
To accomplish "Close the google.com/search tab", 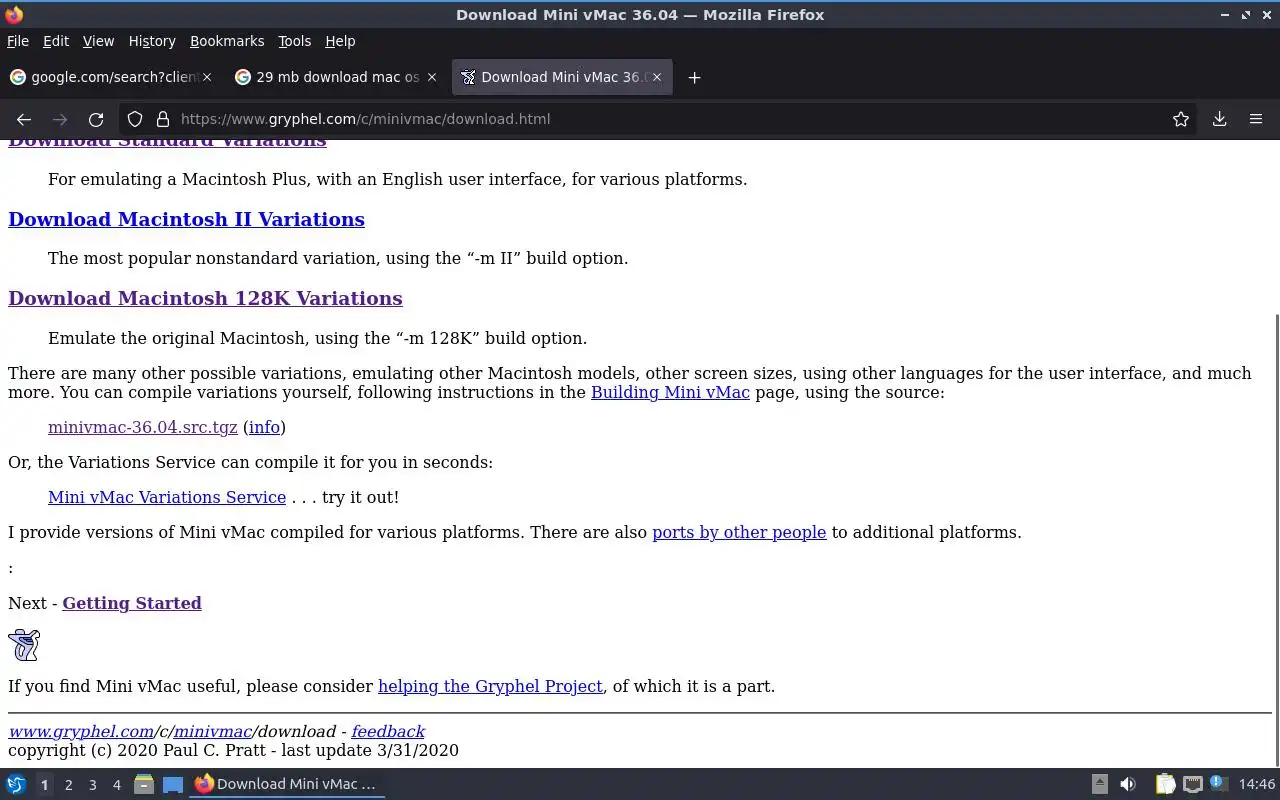I will pyautogui.click(x=207, y=77).
